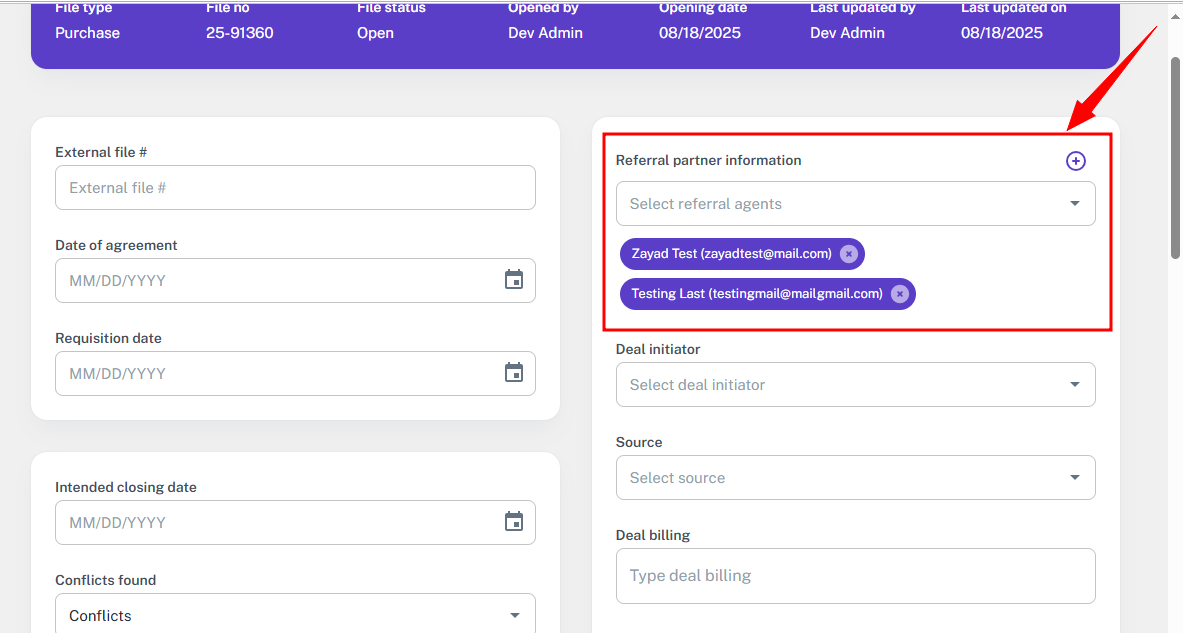Open the Intended closing date calendar picker
Screen dimensions: 1183x633
point(514,522)
